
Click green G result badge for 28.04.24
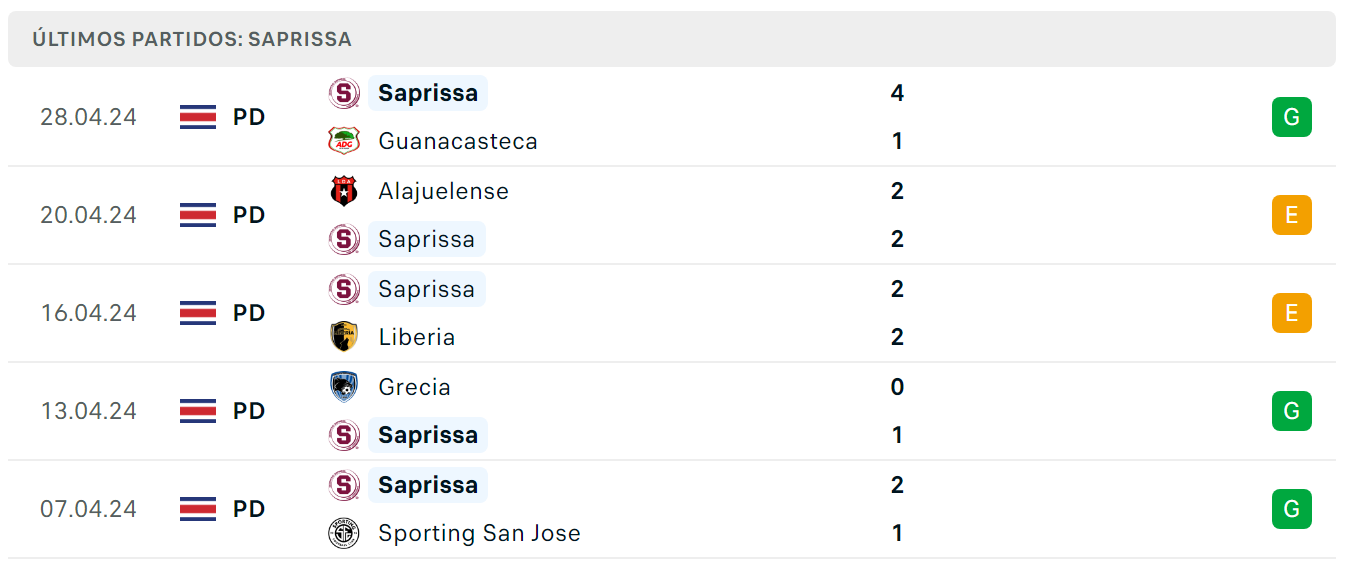[1291, 117]
